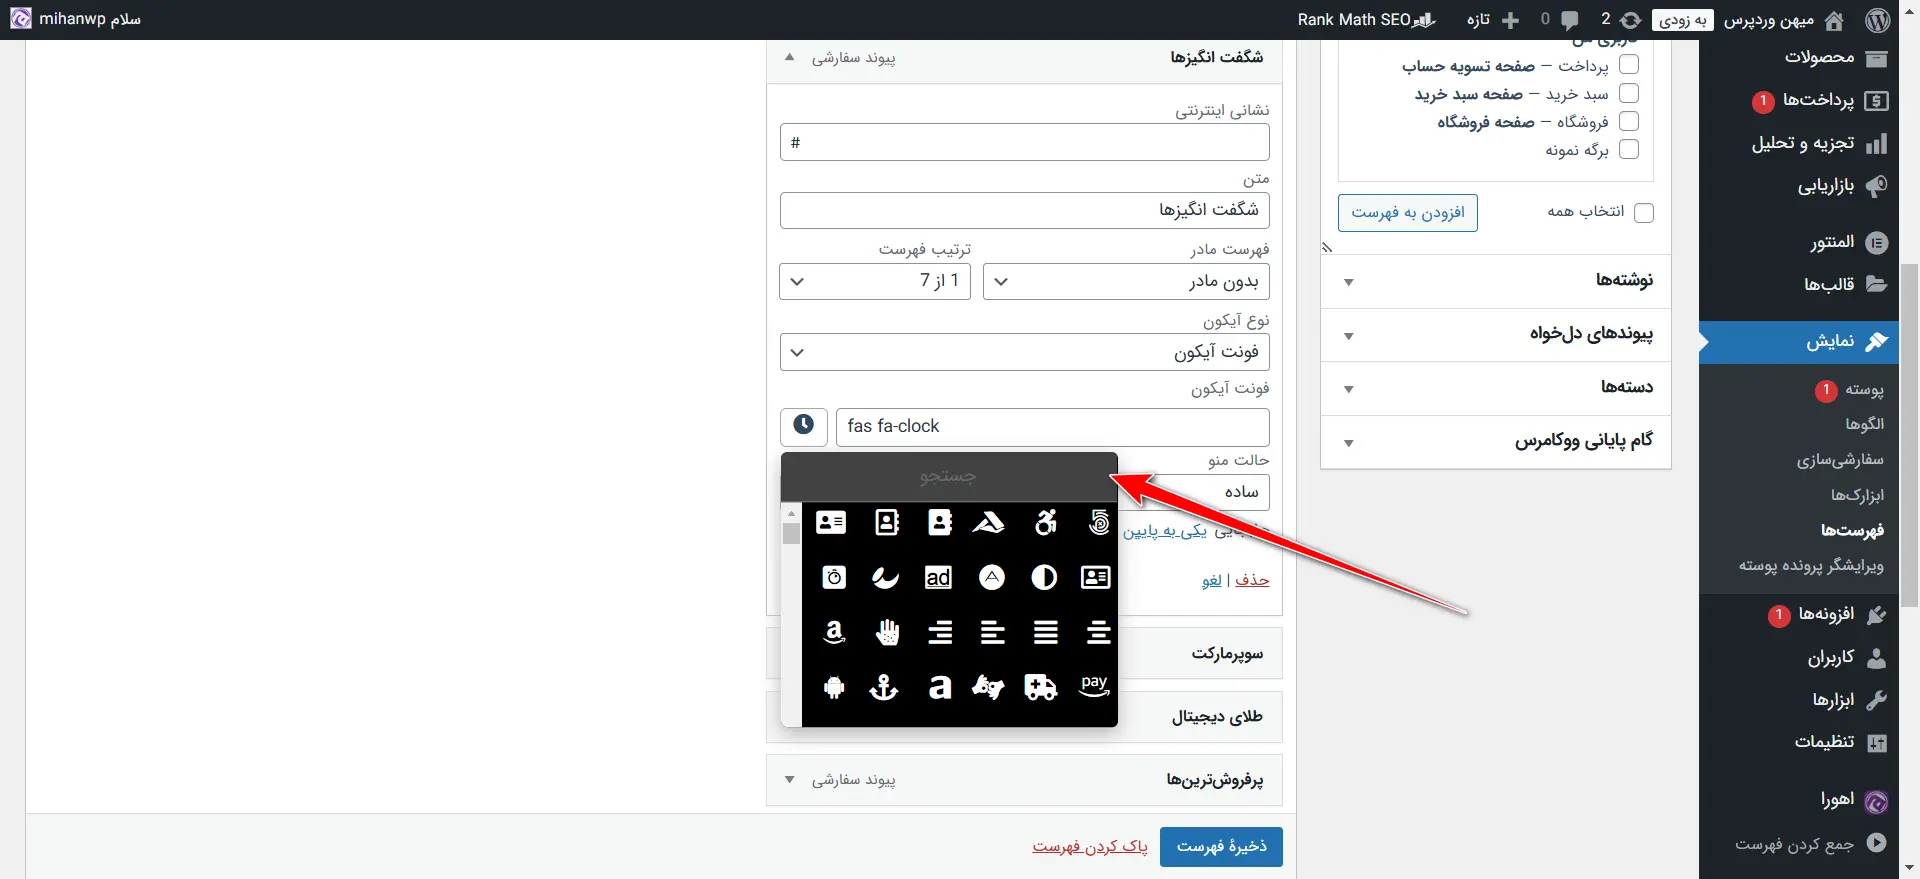Choose the align-left lines icon
1920x879 pixels.
coord(992,632)
